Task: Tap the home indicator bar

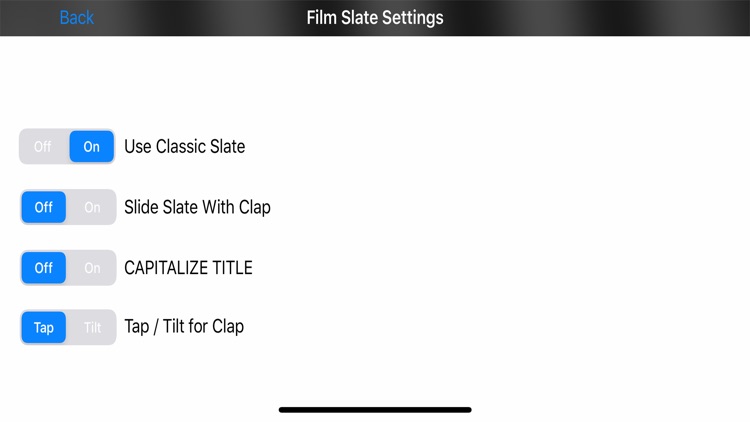Action: coord(375,409)
